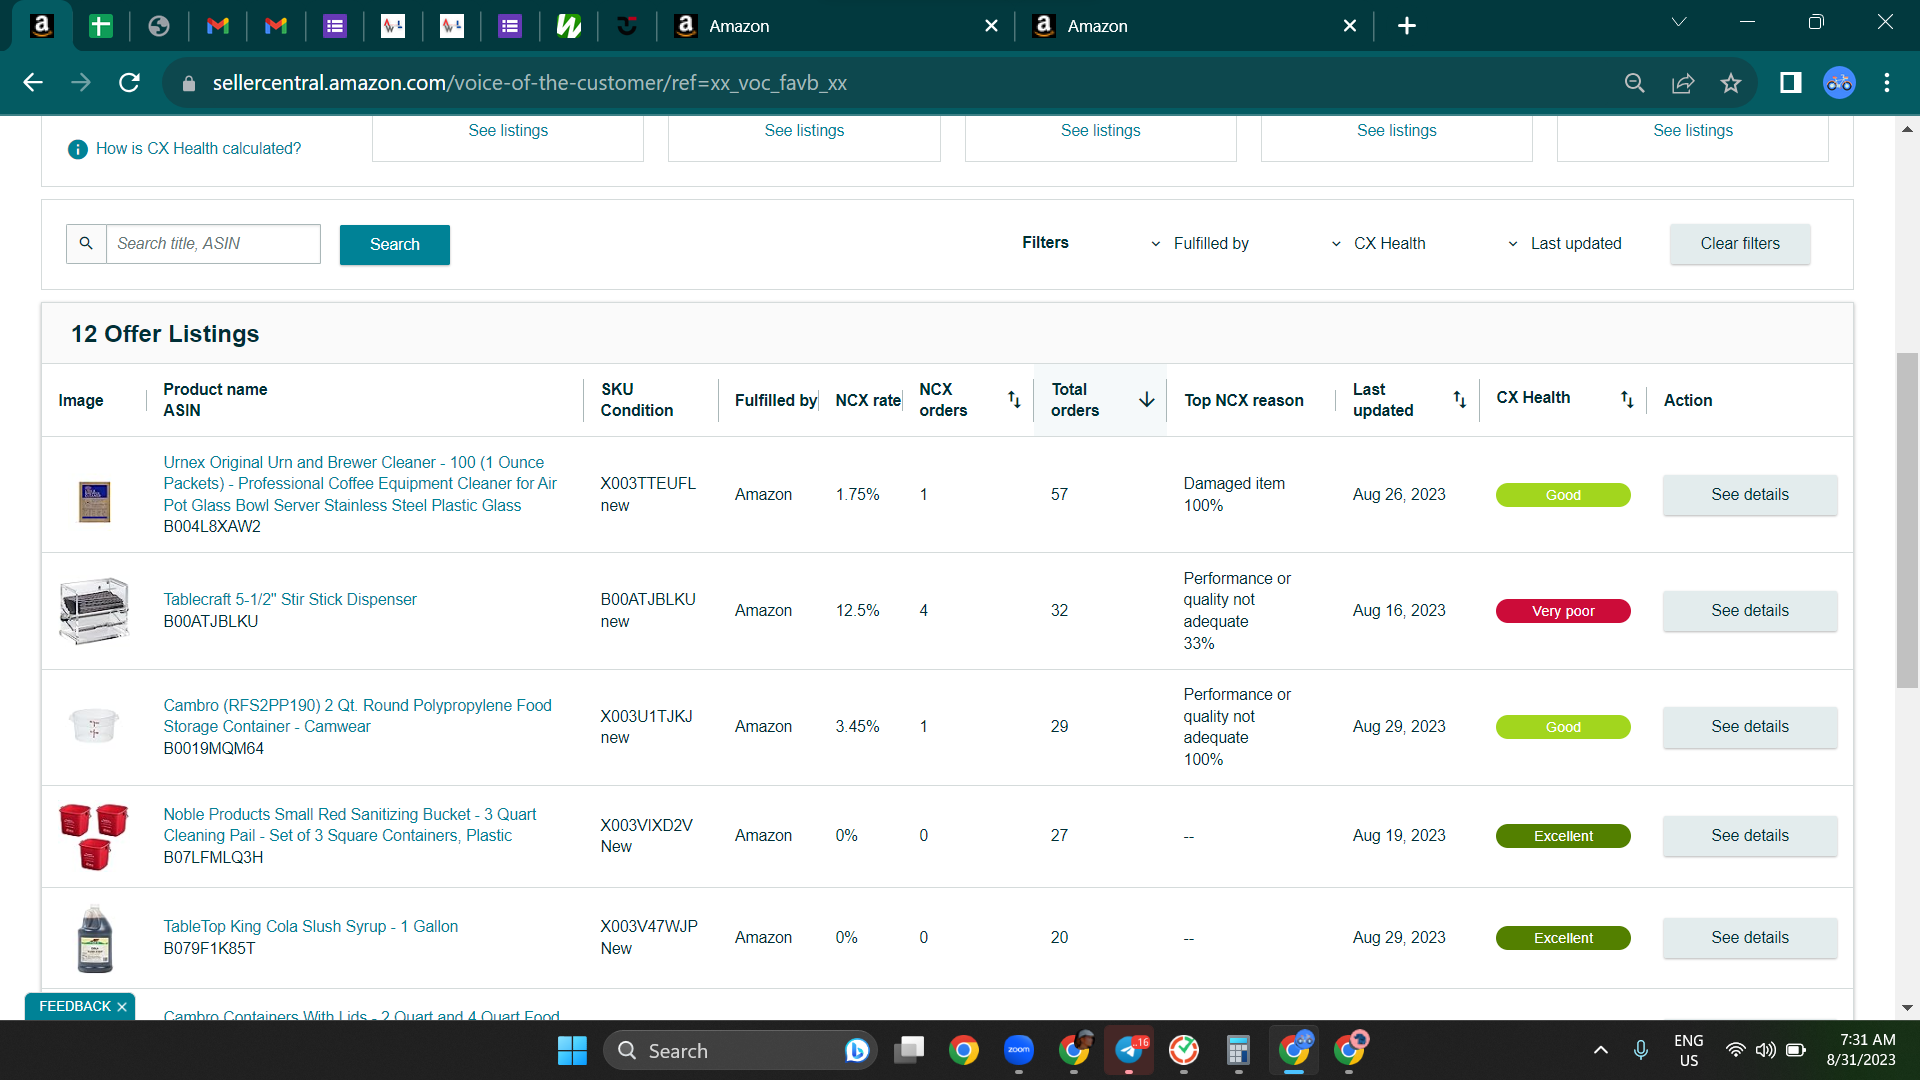Click the Stir Stick Dispenser thumbnail
This screenshot has width=1920, height=1080.
(x=94, y=611)
